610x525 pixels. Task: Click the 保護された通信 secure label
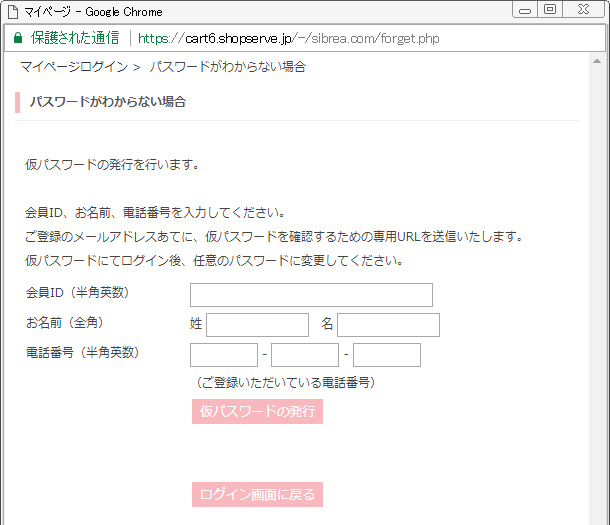[74, 39]
